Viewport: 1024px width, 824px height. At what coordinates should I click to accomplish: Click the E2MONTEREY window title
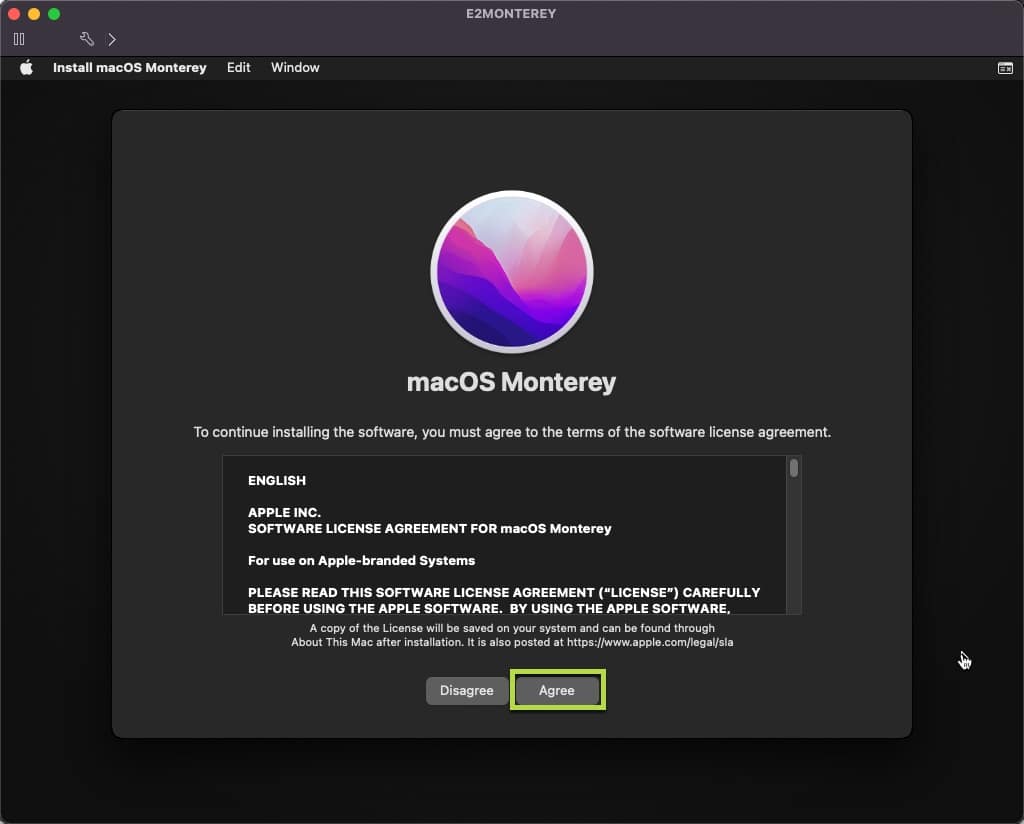click(511, 14)
